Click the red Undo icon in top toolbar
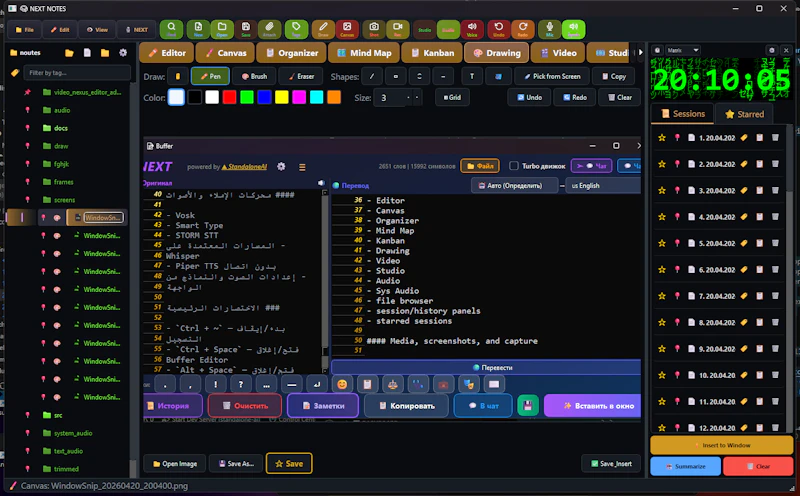The height and width of the screenshot is (496, 800). coord(498,29)
